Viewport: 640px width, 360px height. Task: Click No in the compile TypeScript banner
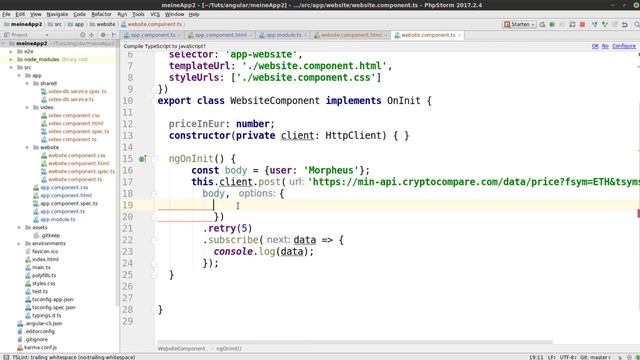(605, 46)
